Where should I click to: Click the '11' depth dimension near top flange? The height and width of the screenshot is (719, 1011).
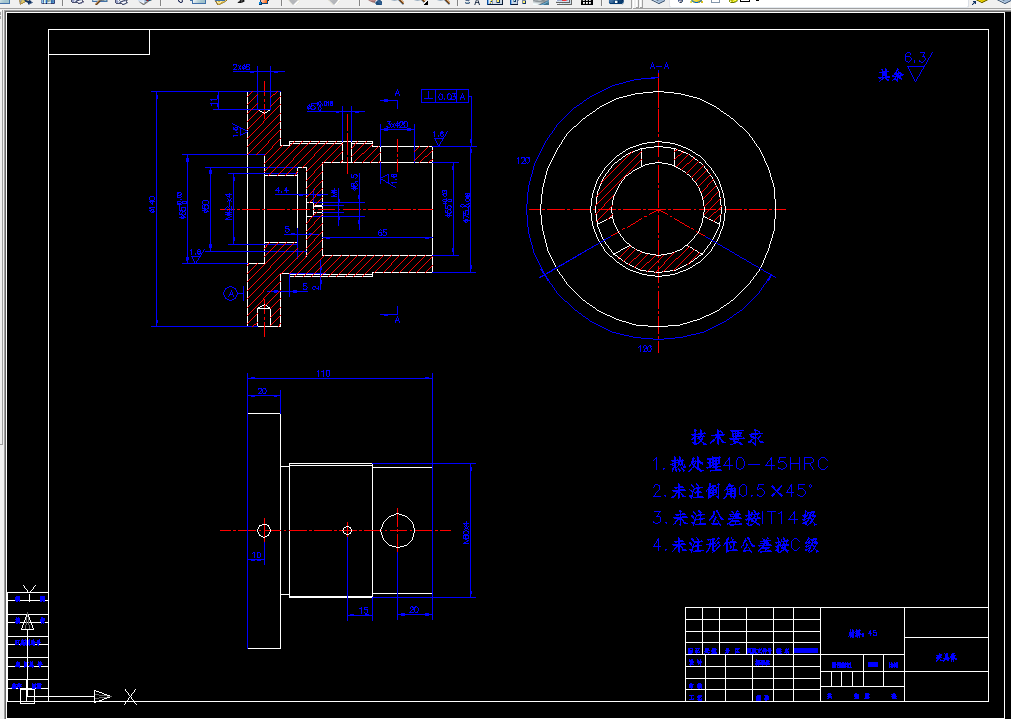click(215, 101)
